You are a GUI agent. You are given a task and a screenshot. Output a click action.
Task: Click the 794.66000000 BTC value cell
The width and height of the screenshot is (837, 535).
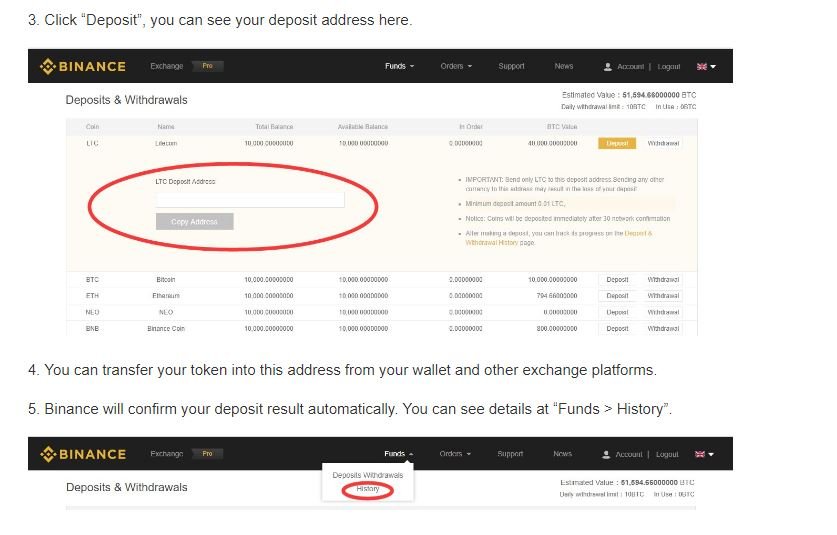pyautogui.click(x=557, y=296)
